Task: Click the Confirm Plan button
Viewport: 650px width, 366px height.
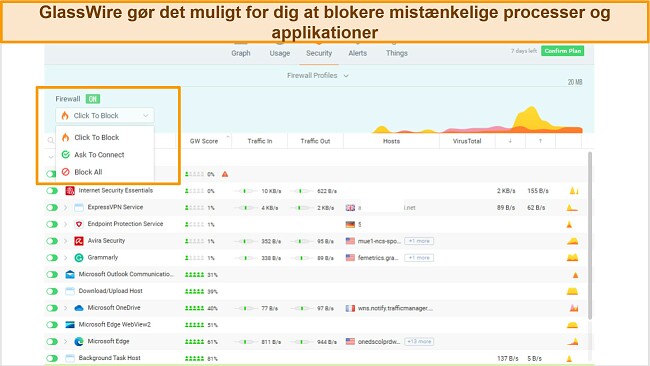Action: (x=563, y=51)
